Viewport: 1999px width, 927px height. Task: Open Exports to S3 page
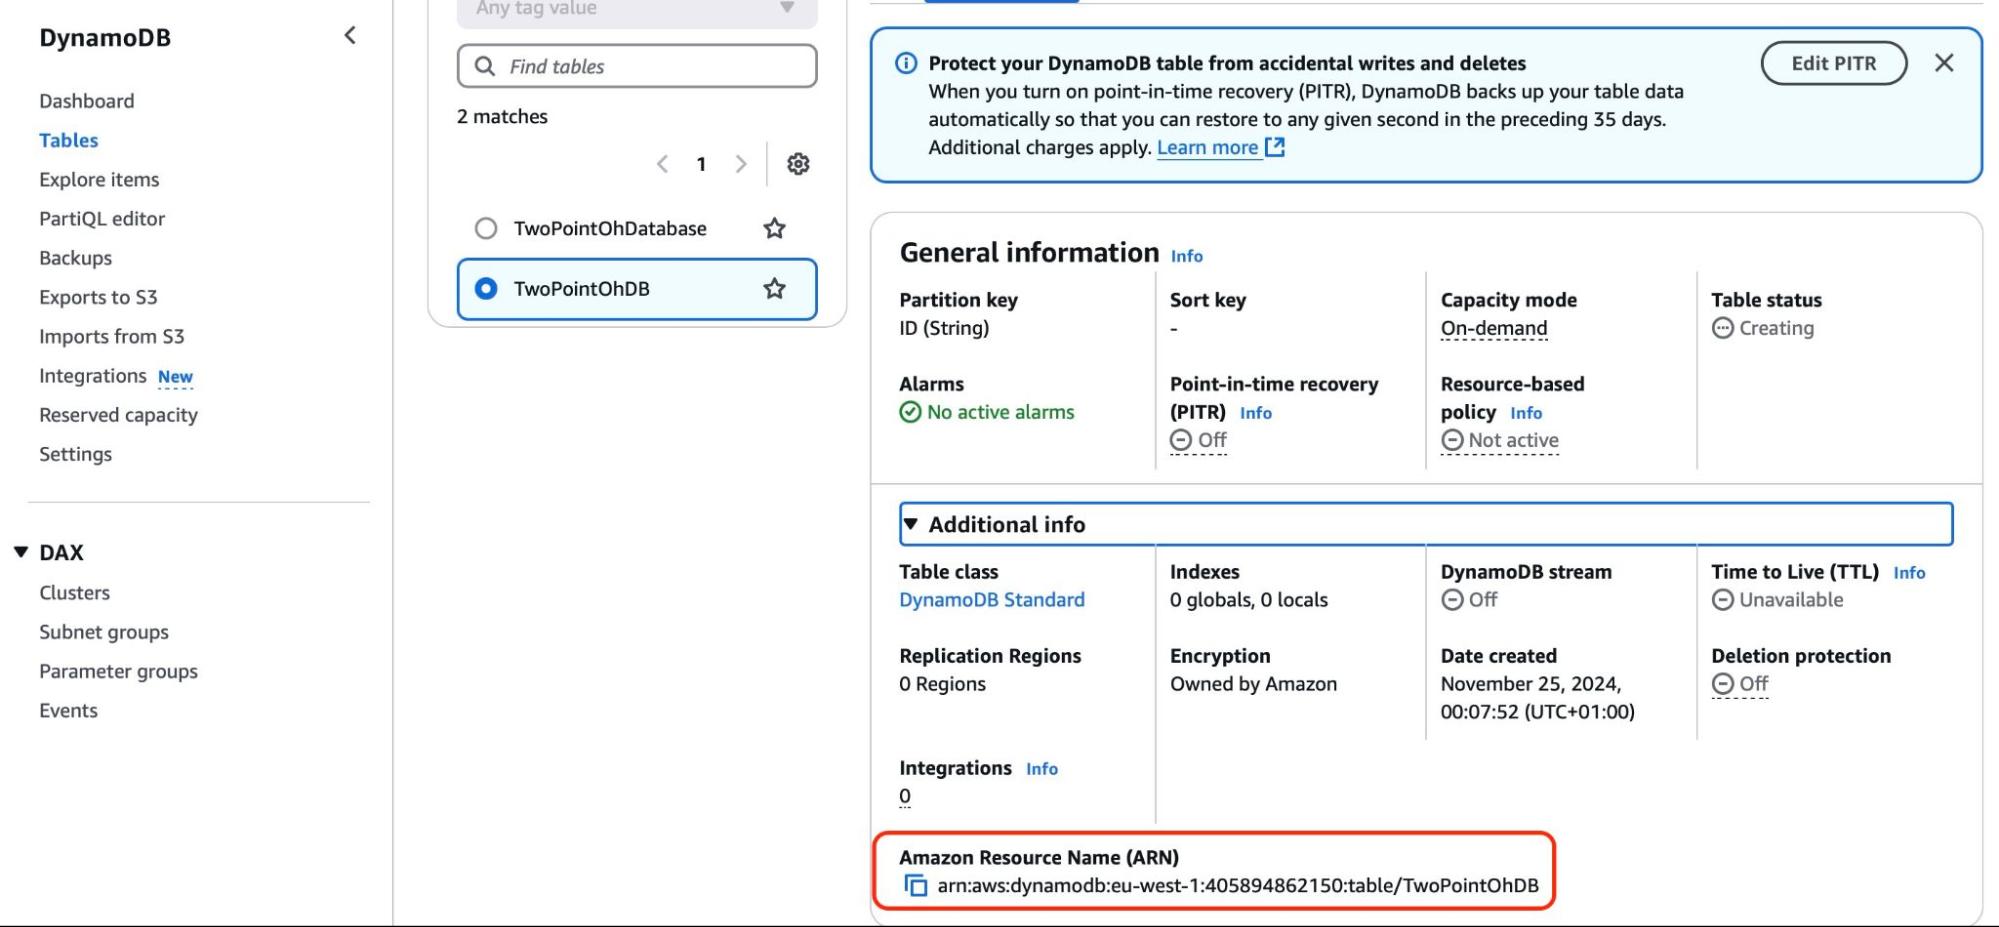98,297
